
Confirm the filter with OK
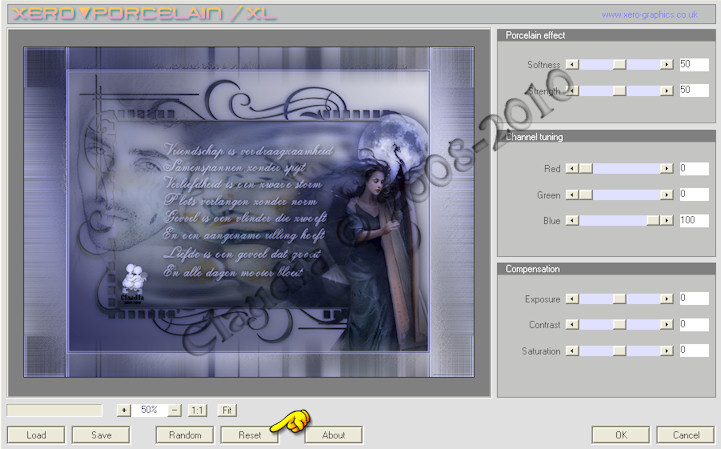[621, 435]
